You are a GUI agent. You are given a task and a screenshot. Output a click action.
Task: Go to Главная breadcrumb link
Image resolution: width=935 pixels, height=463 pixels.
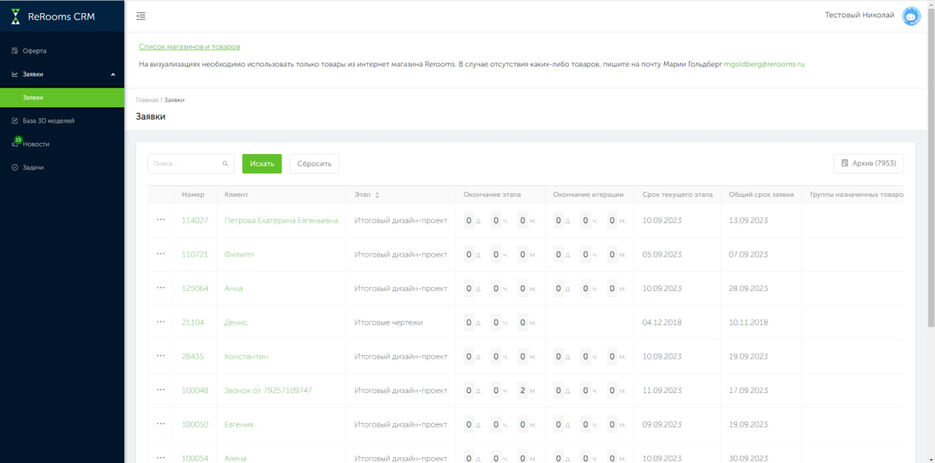pyautogui.click(x=147, y=100)
